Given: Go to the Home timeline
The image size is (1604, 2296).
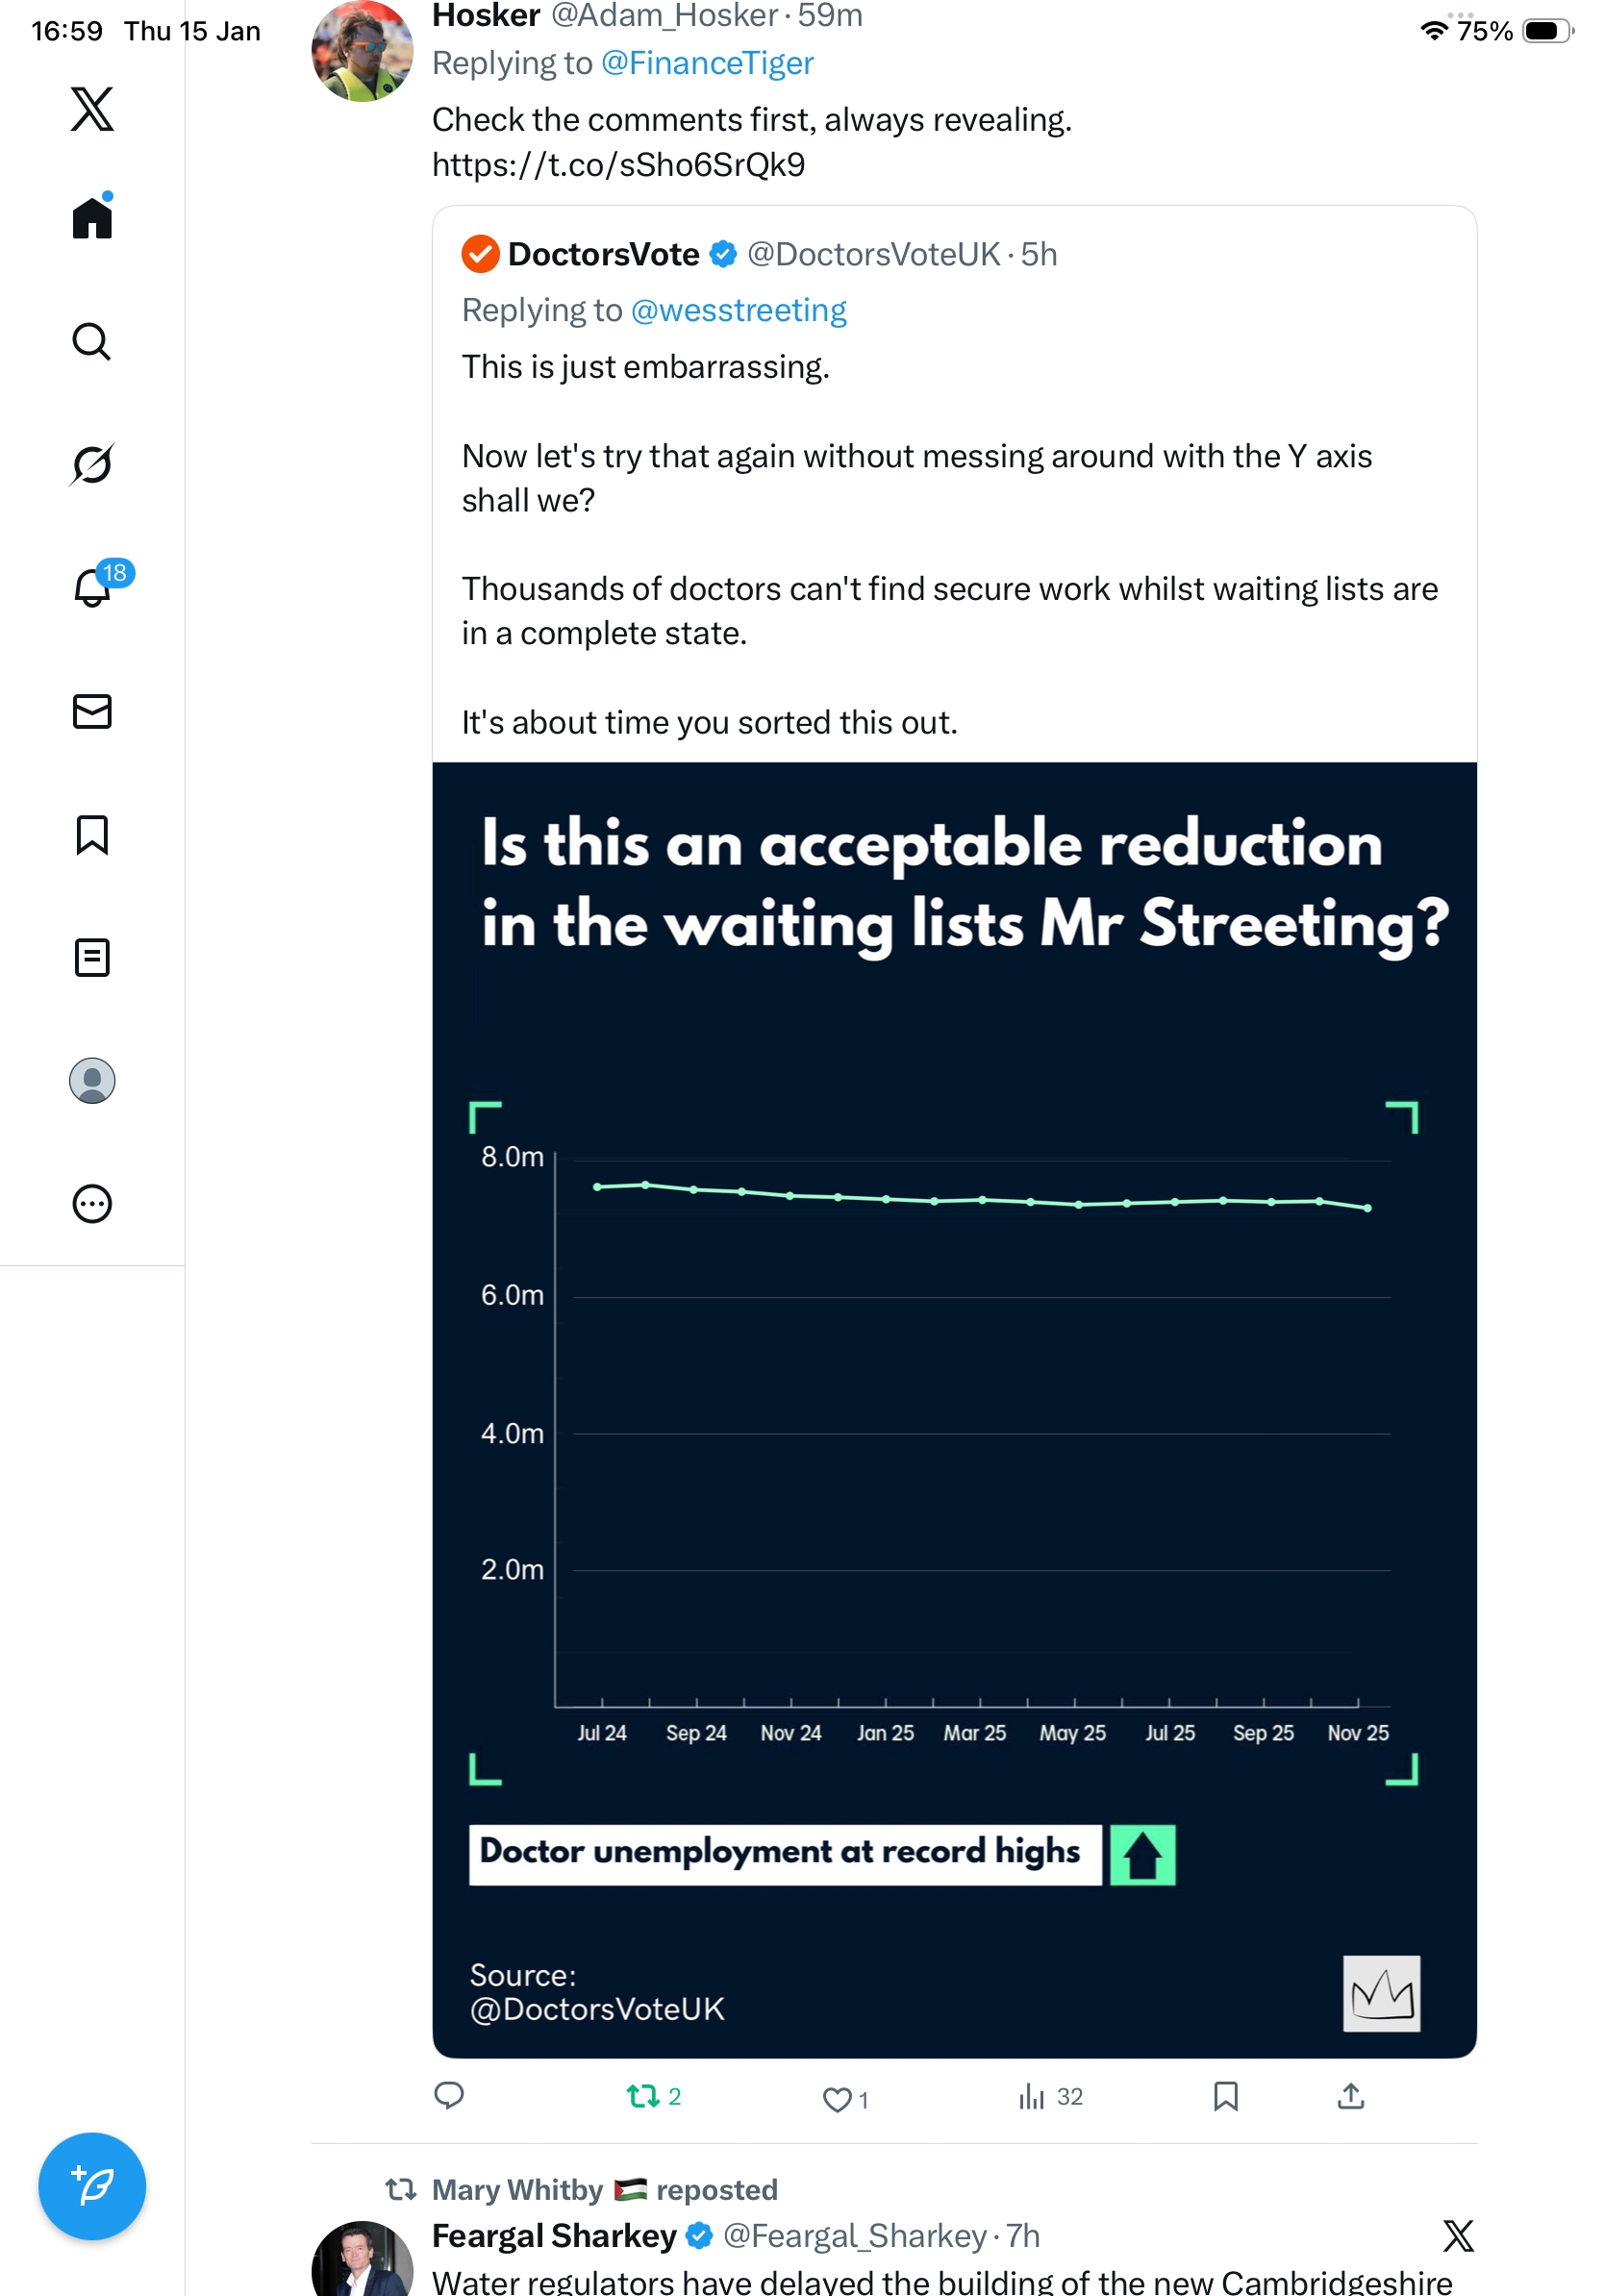Looking at the screenshot, I should [92, 218].
